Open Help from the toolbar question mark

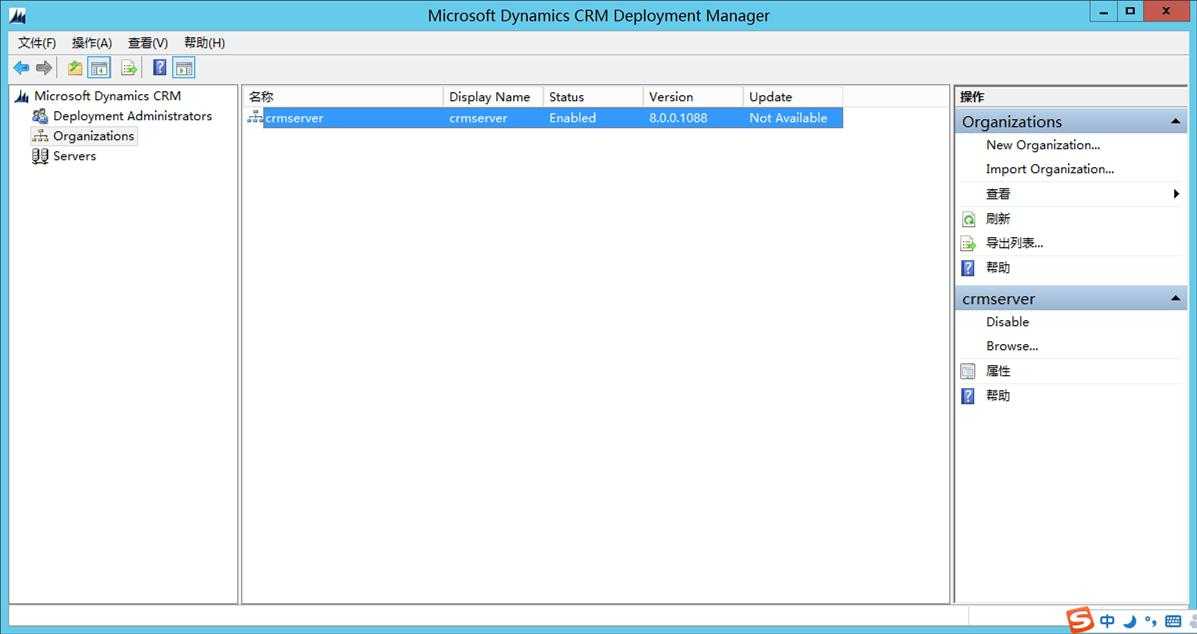[x=160, y=68]
